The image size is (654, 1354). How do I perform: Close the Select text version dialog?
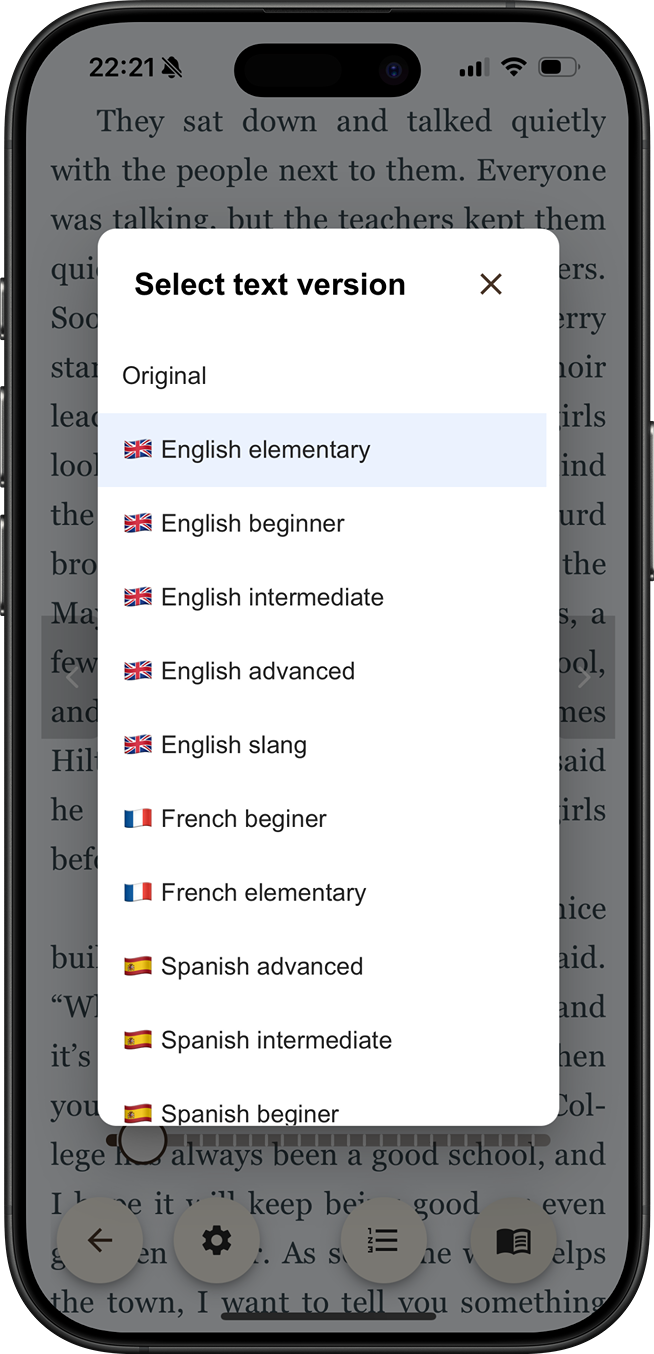(490, 285)
